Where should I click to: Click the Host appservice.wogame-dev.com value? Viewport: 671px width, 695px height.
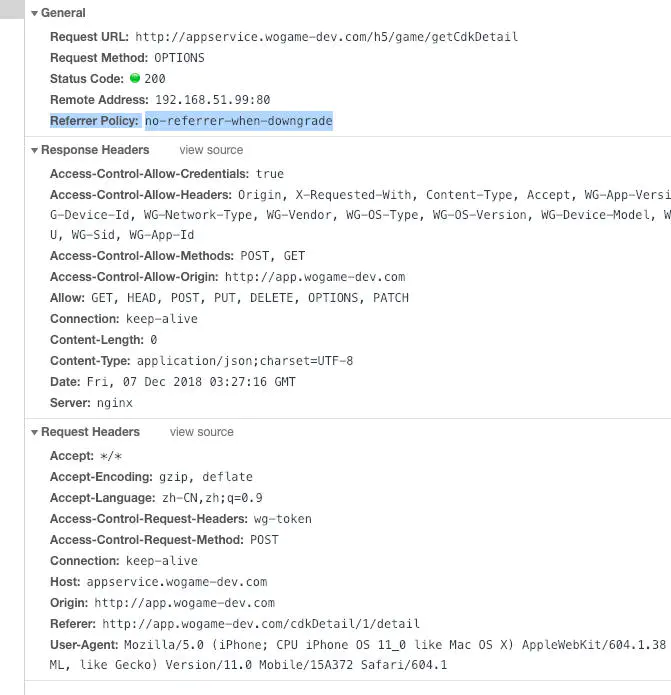click(177, 582)
